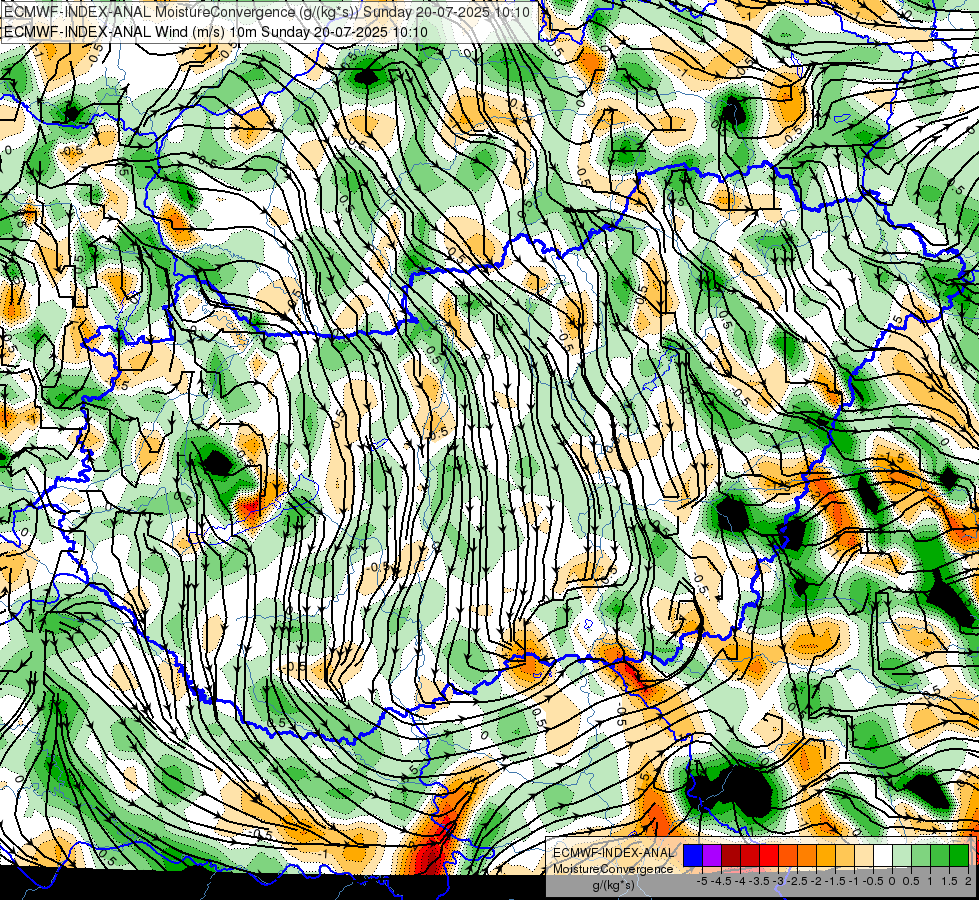Image resolution: width=979 pixels, height=900 pixels.
Task: Click the legend scale value -5
Action: tap(703, 881)
